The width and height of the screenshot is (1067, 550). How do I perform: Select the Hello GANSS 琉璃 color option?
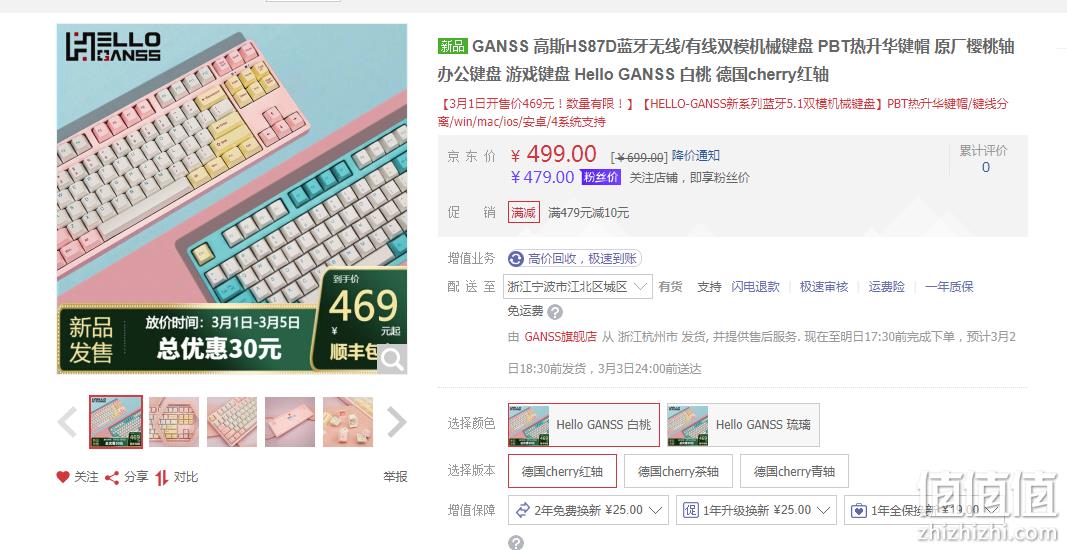tap(743, 425)
